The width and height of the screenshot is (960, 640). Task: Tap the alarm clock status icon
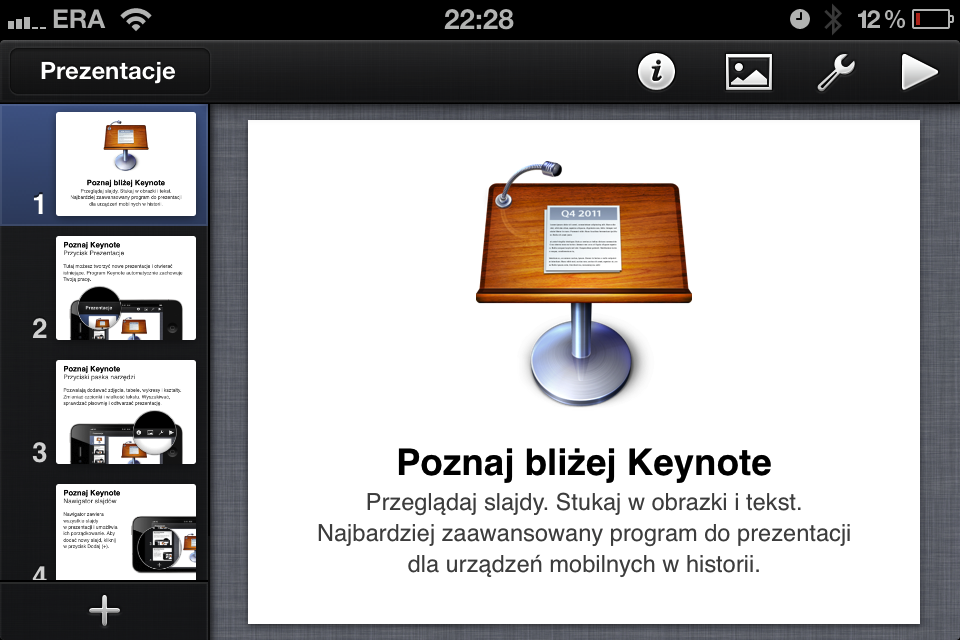click(800, 20)
